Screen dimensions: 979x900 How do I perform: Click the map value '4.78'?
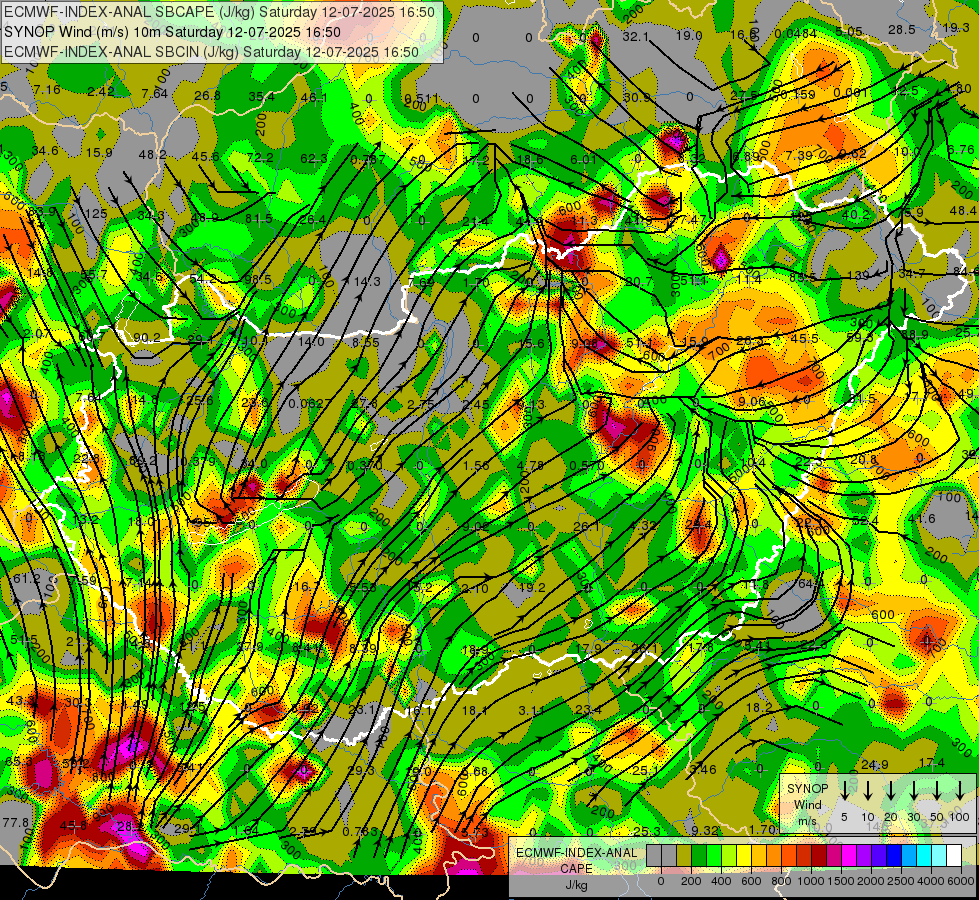[531, 465]
